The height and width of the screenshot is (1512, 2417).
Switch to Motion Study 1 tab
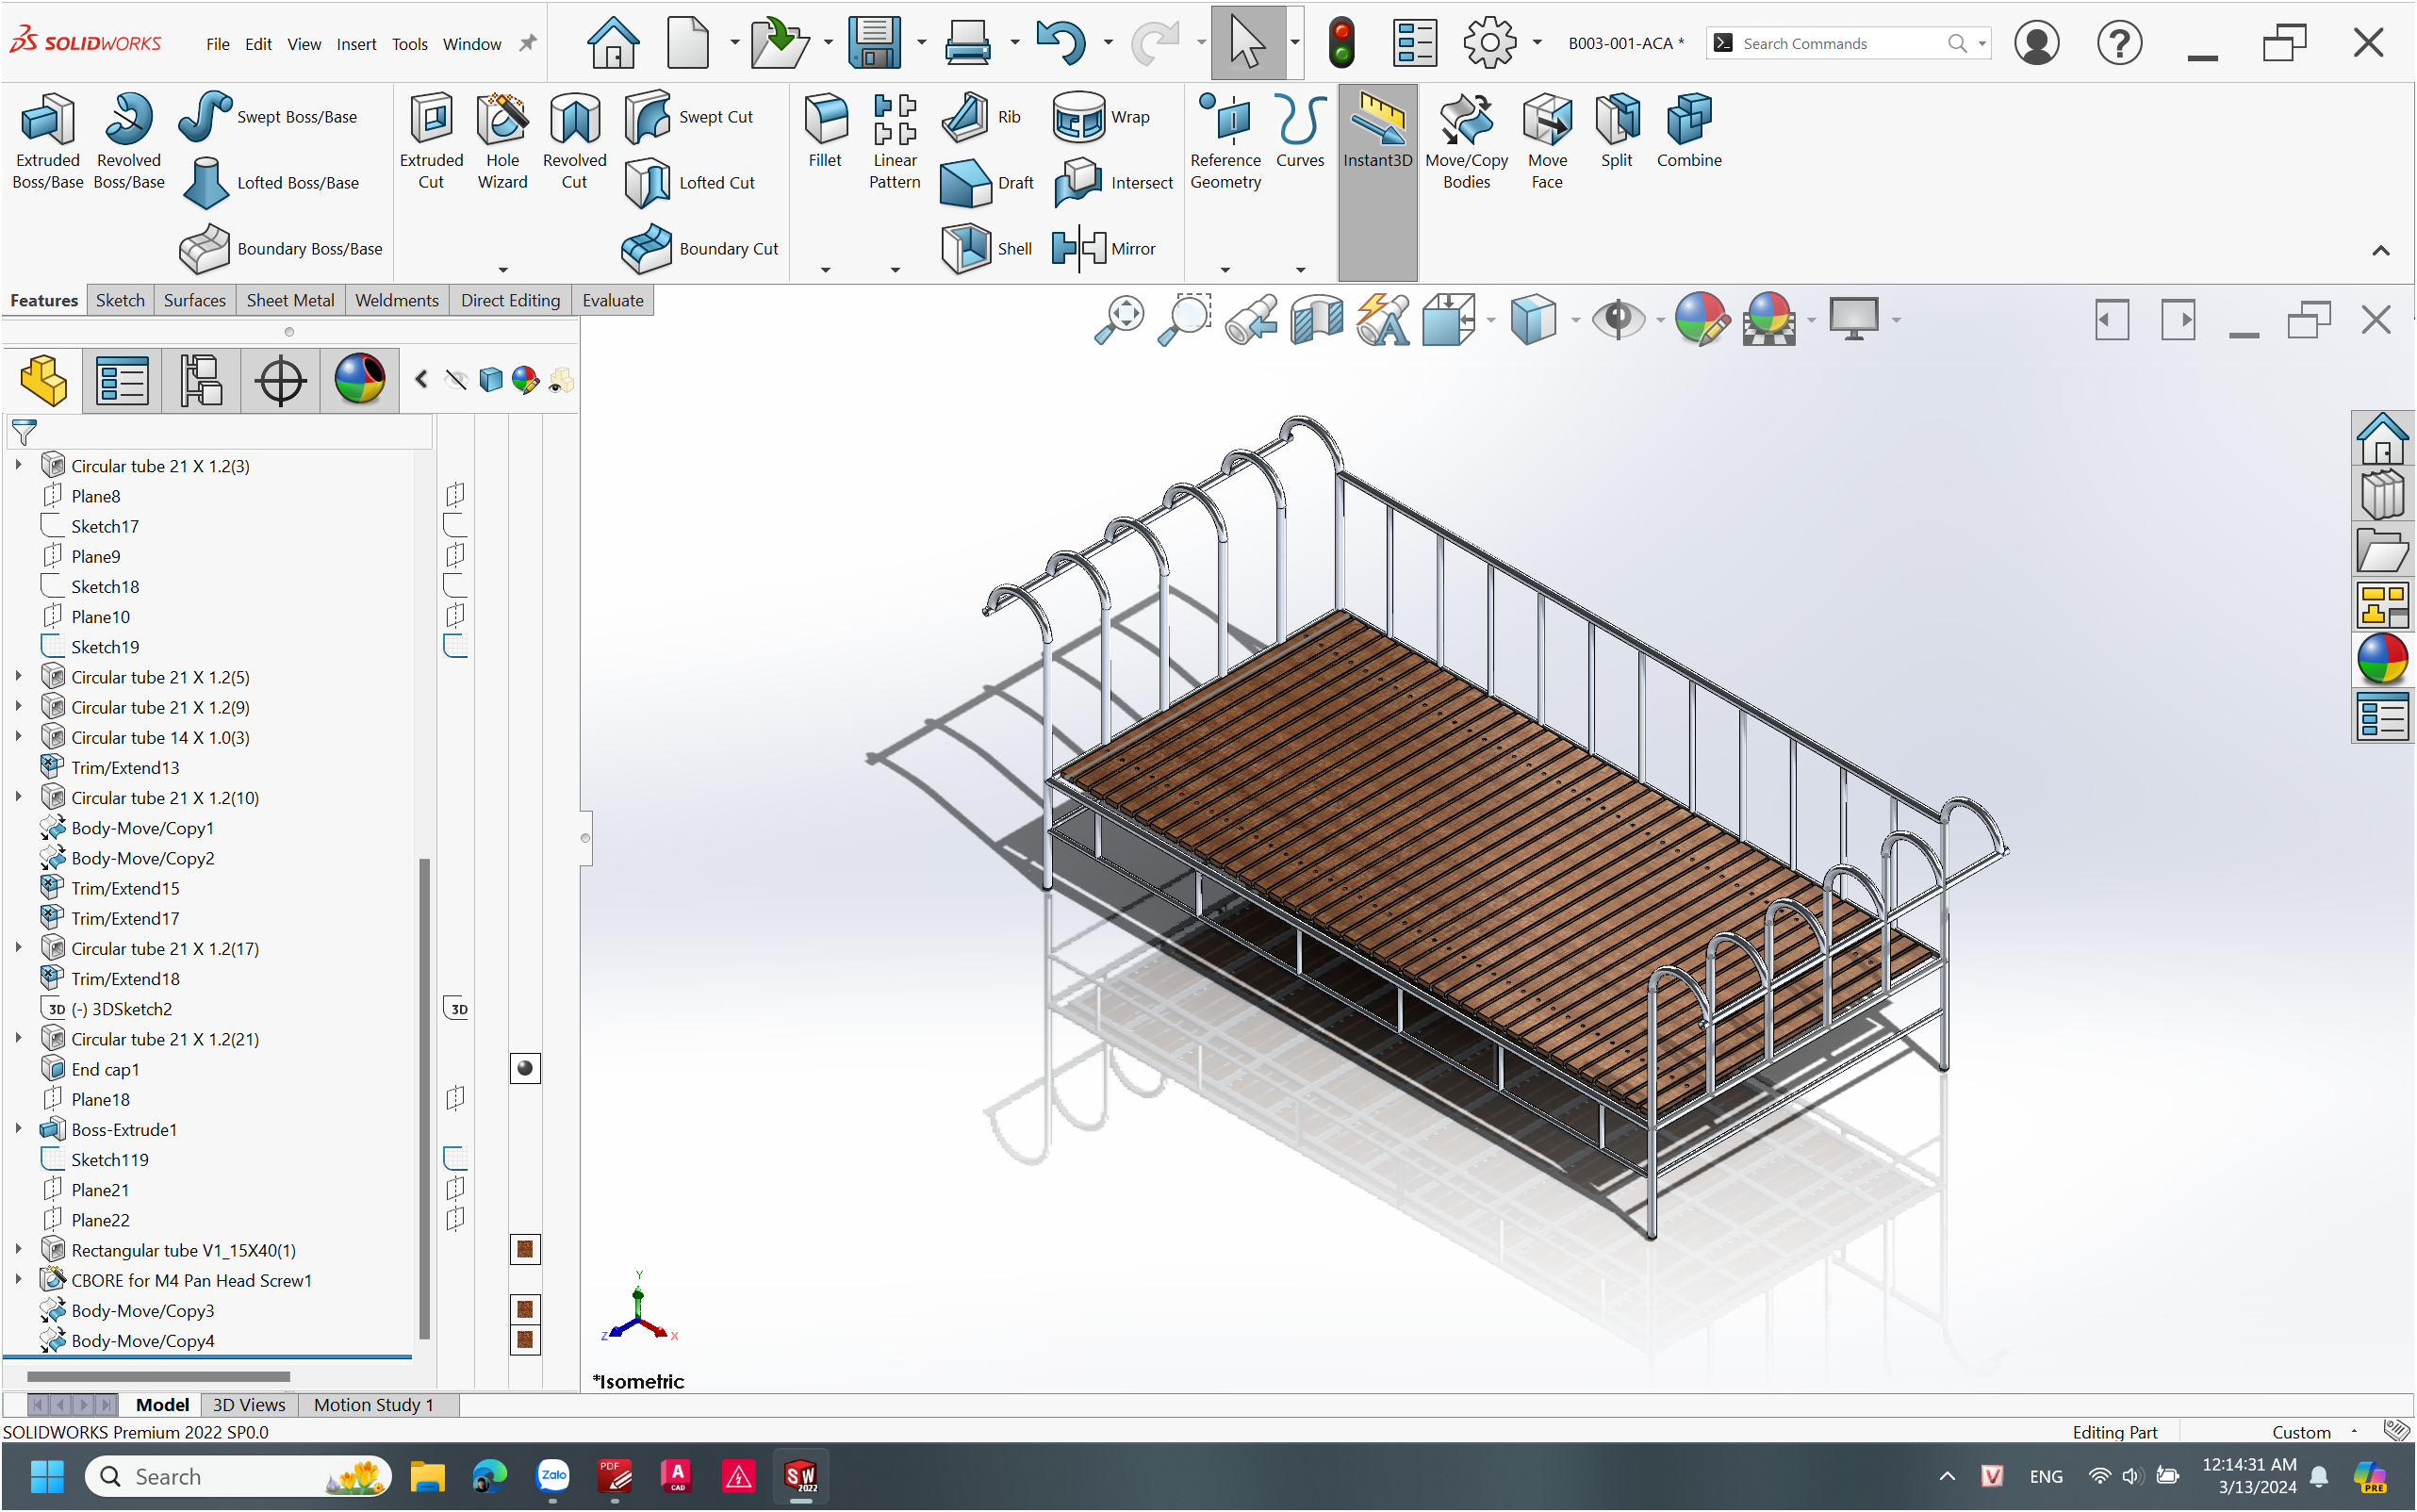(x=373, y=1404)
